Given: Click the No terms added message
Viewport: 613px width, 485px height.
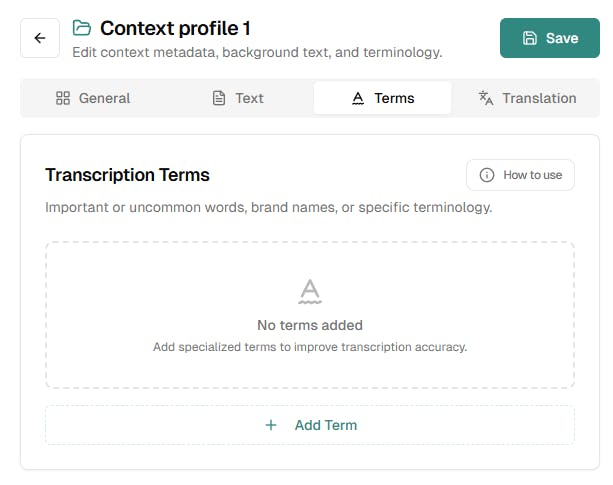Looking at the screenshot, I should [x=310, y=325].
